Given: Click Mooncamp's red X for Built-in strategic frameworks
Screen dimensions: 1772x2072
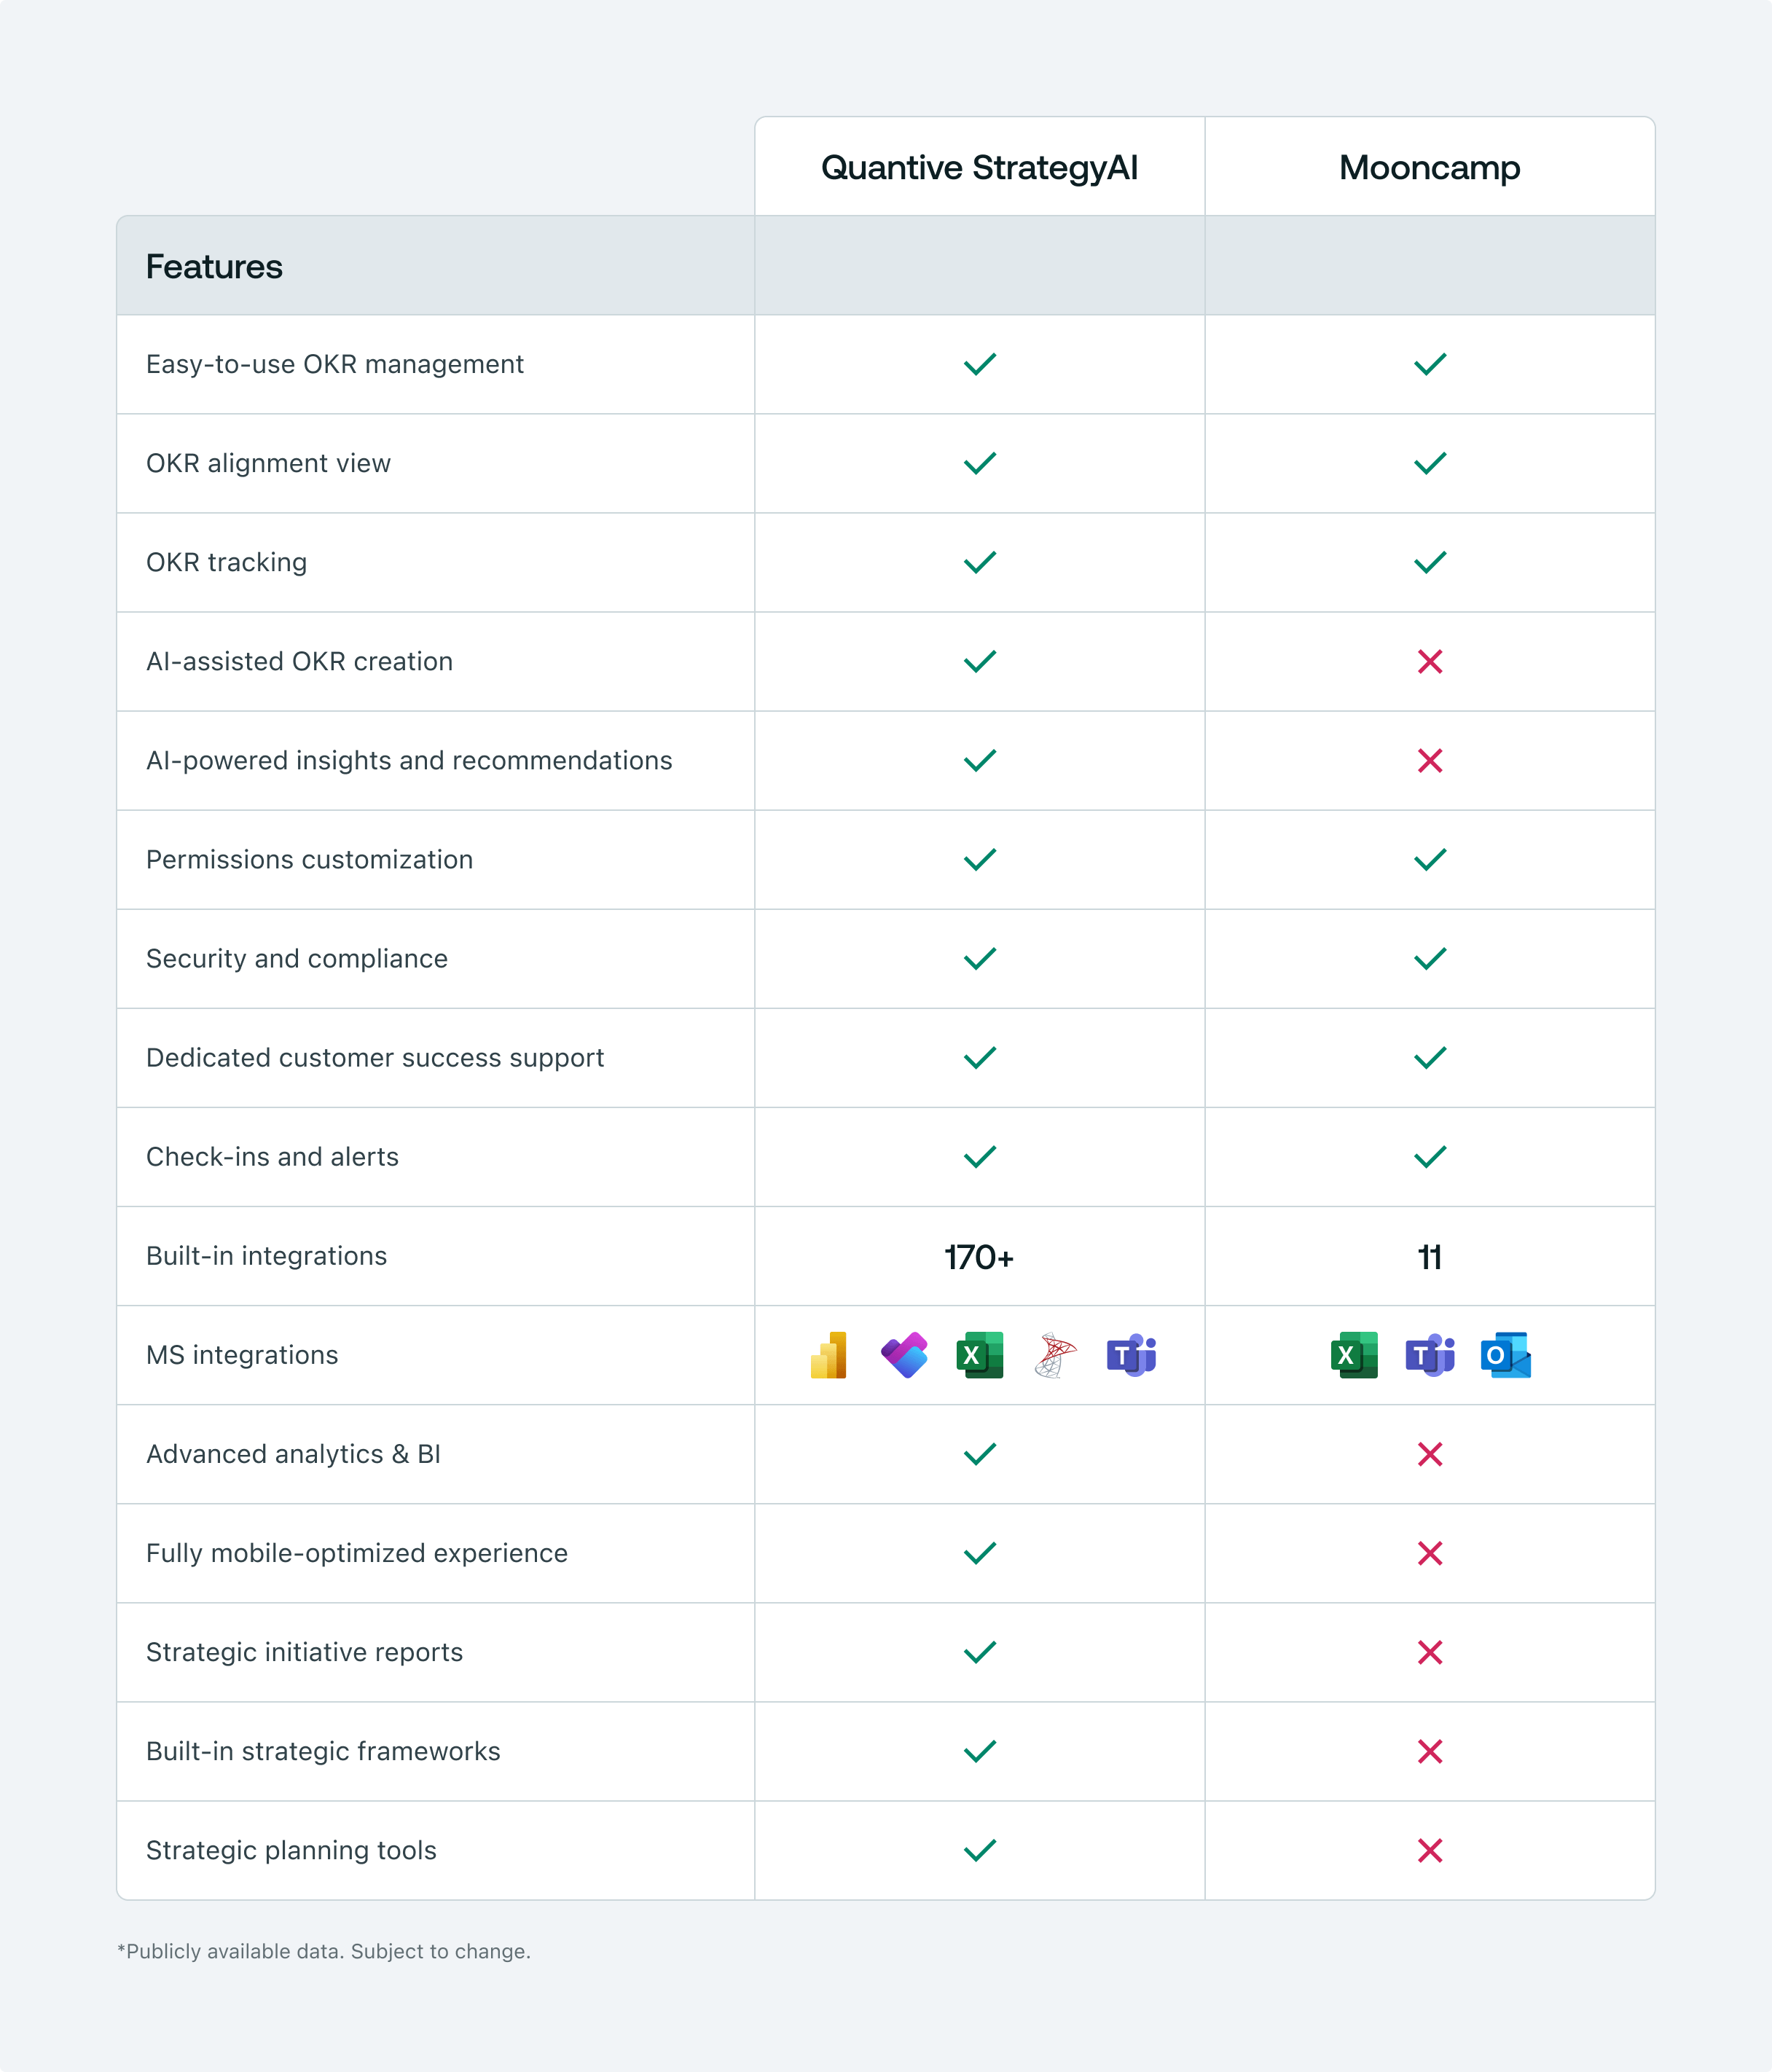Looking at the screenshot, I should coord(1430,1751).
